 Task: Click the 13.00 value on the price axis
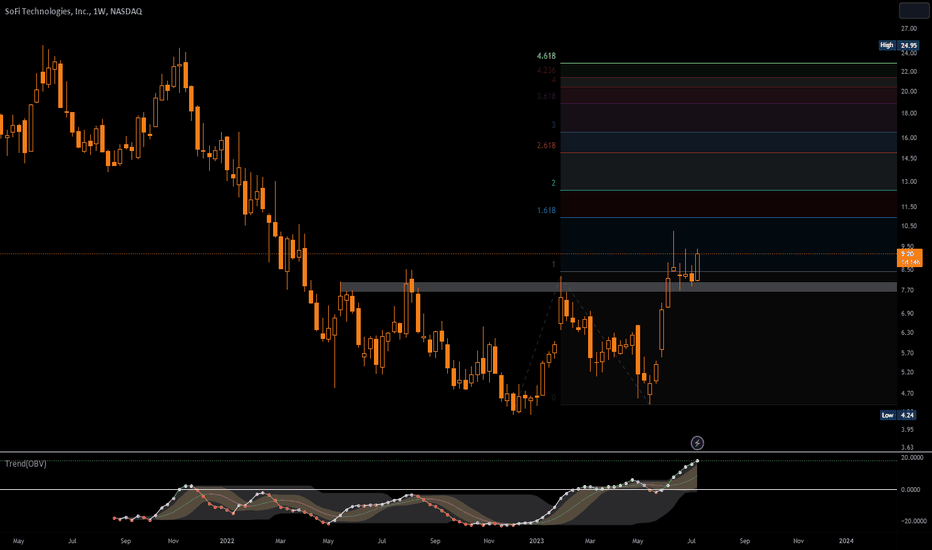click(x=909, y=182)
